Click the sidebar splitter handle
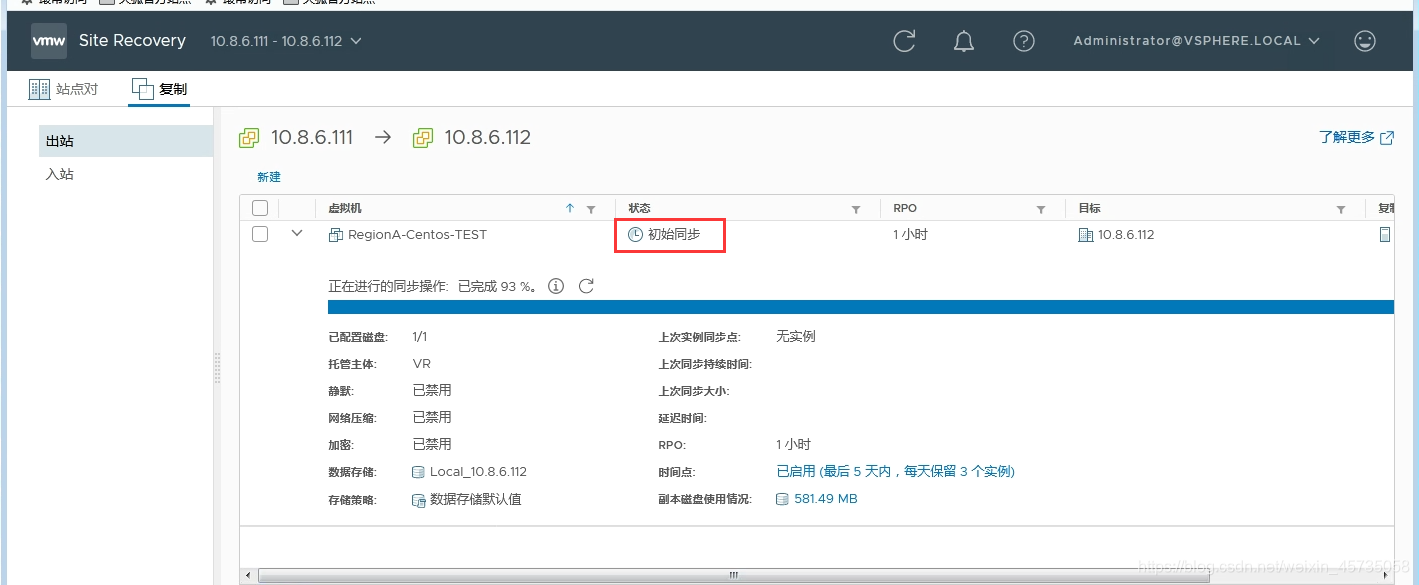The height and width of the screenshot is (585, 1419). (x=217, y=367)
